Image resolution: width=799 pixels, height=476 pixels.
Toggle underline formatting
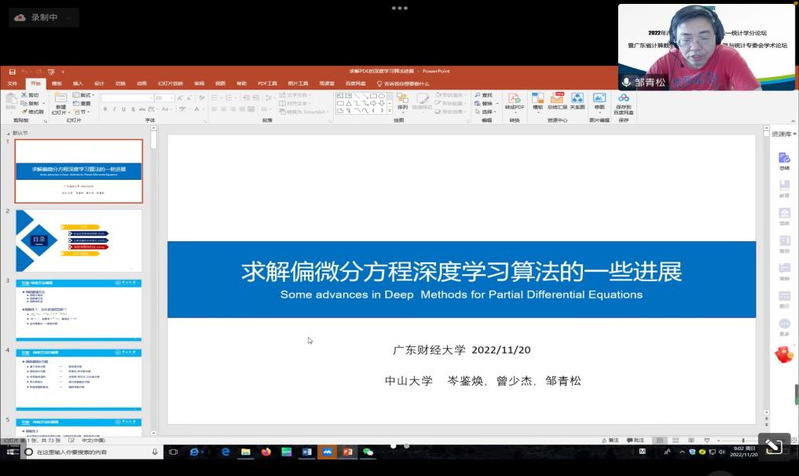pyautogui.click(x=123, y=109)
